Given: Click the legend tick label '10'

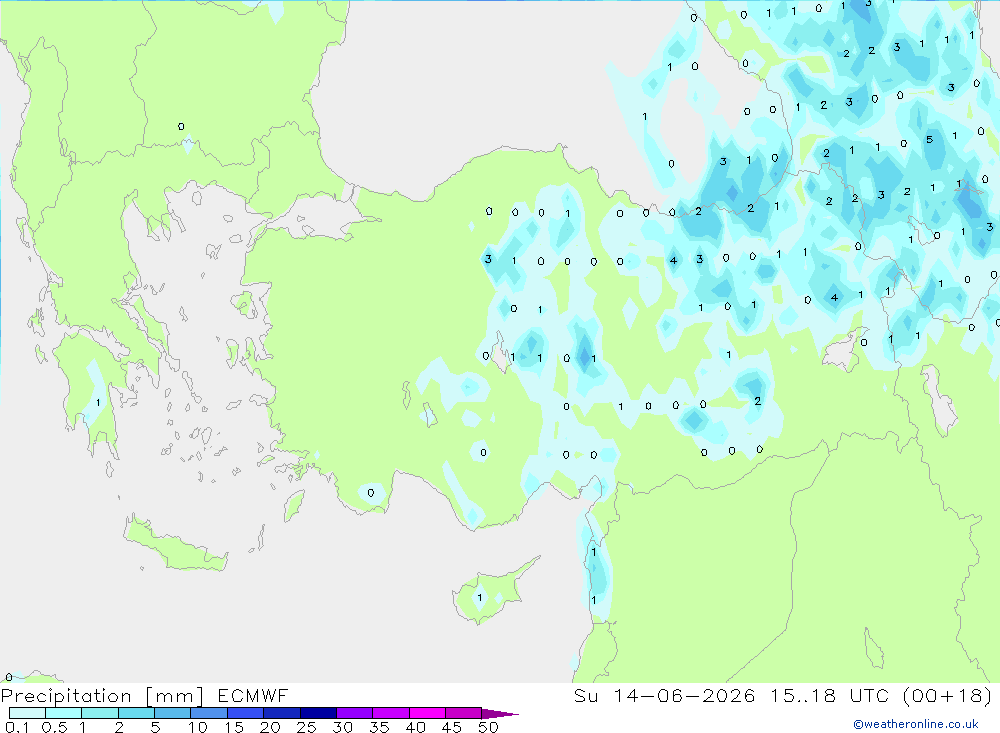Looking at the screenshot, I should [198, 727].
